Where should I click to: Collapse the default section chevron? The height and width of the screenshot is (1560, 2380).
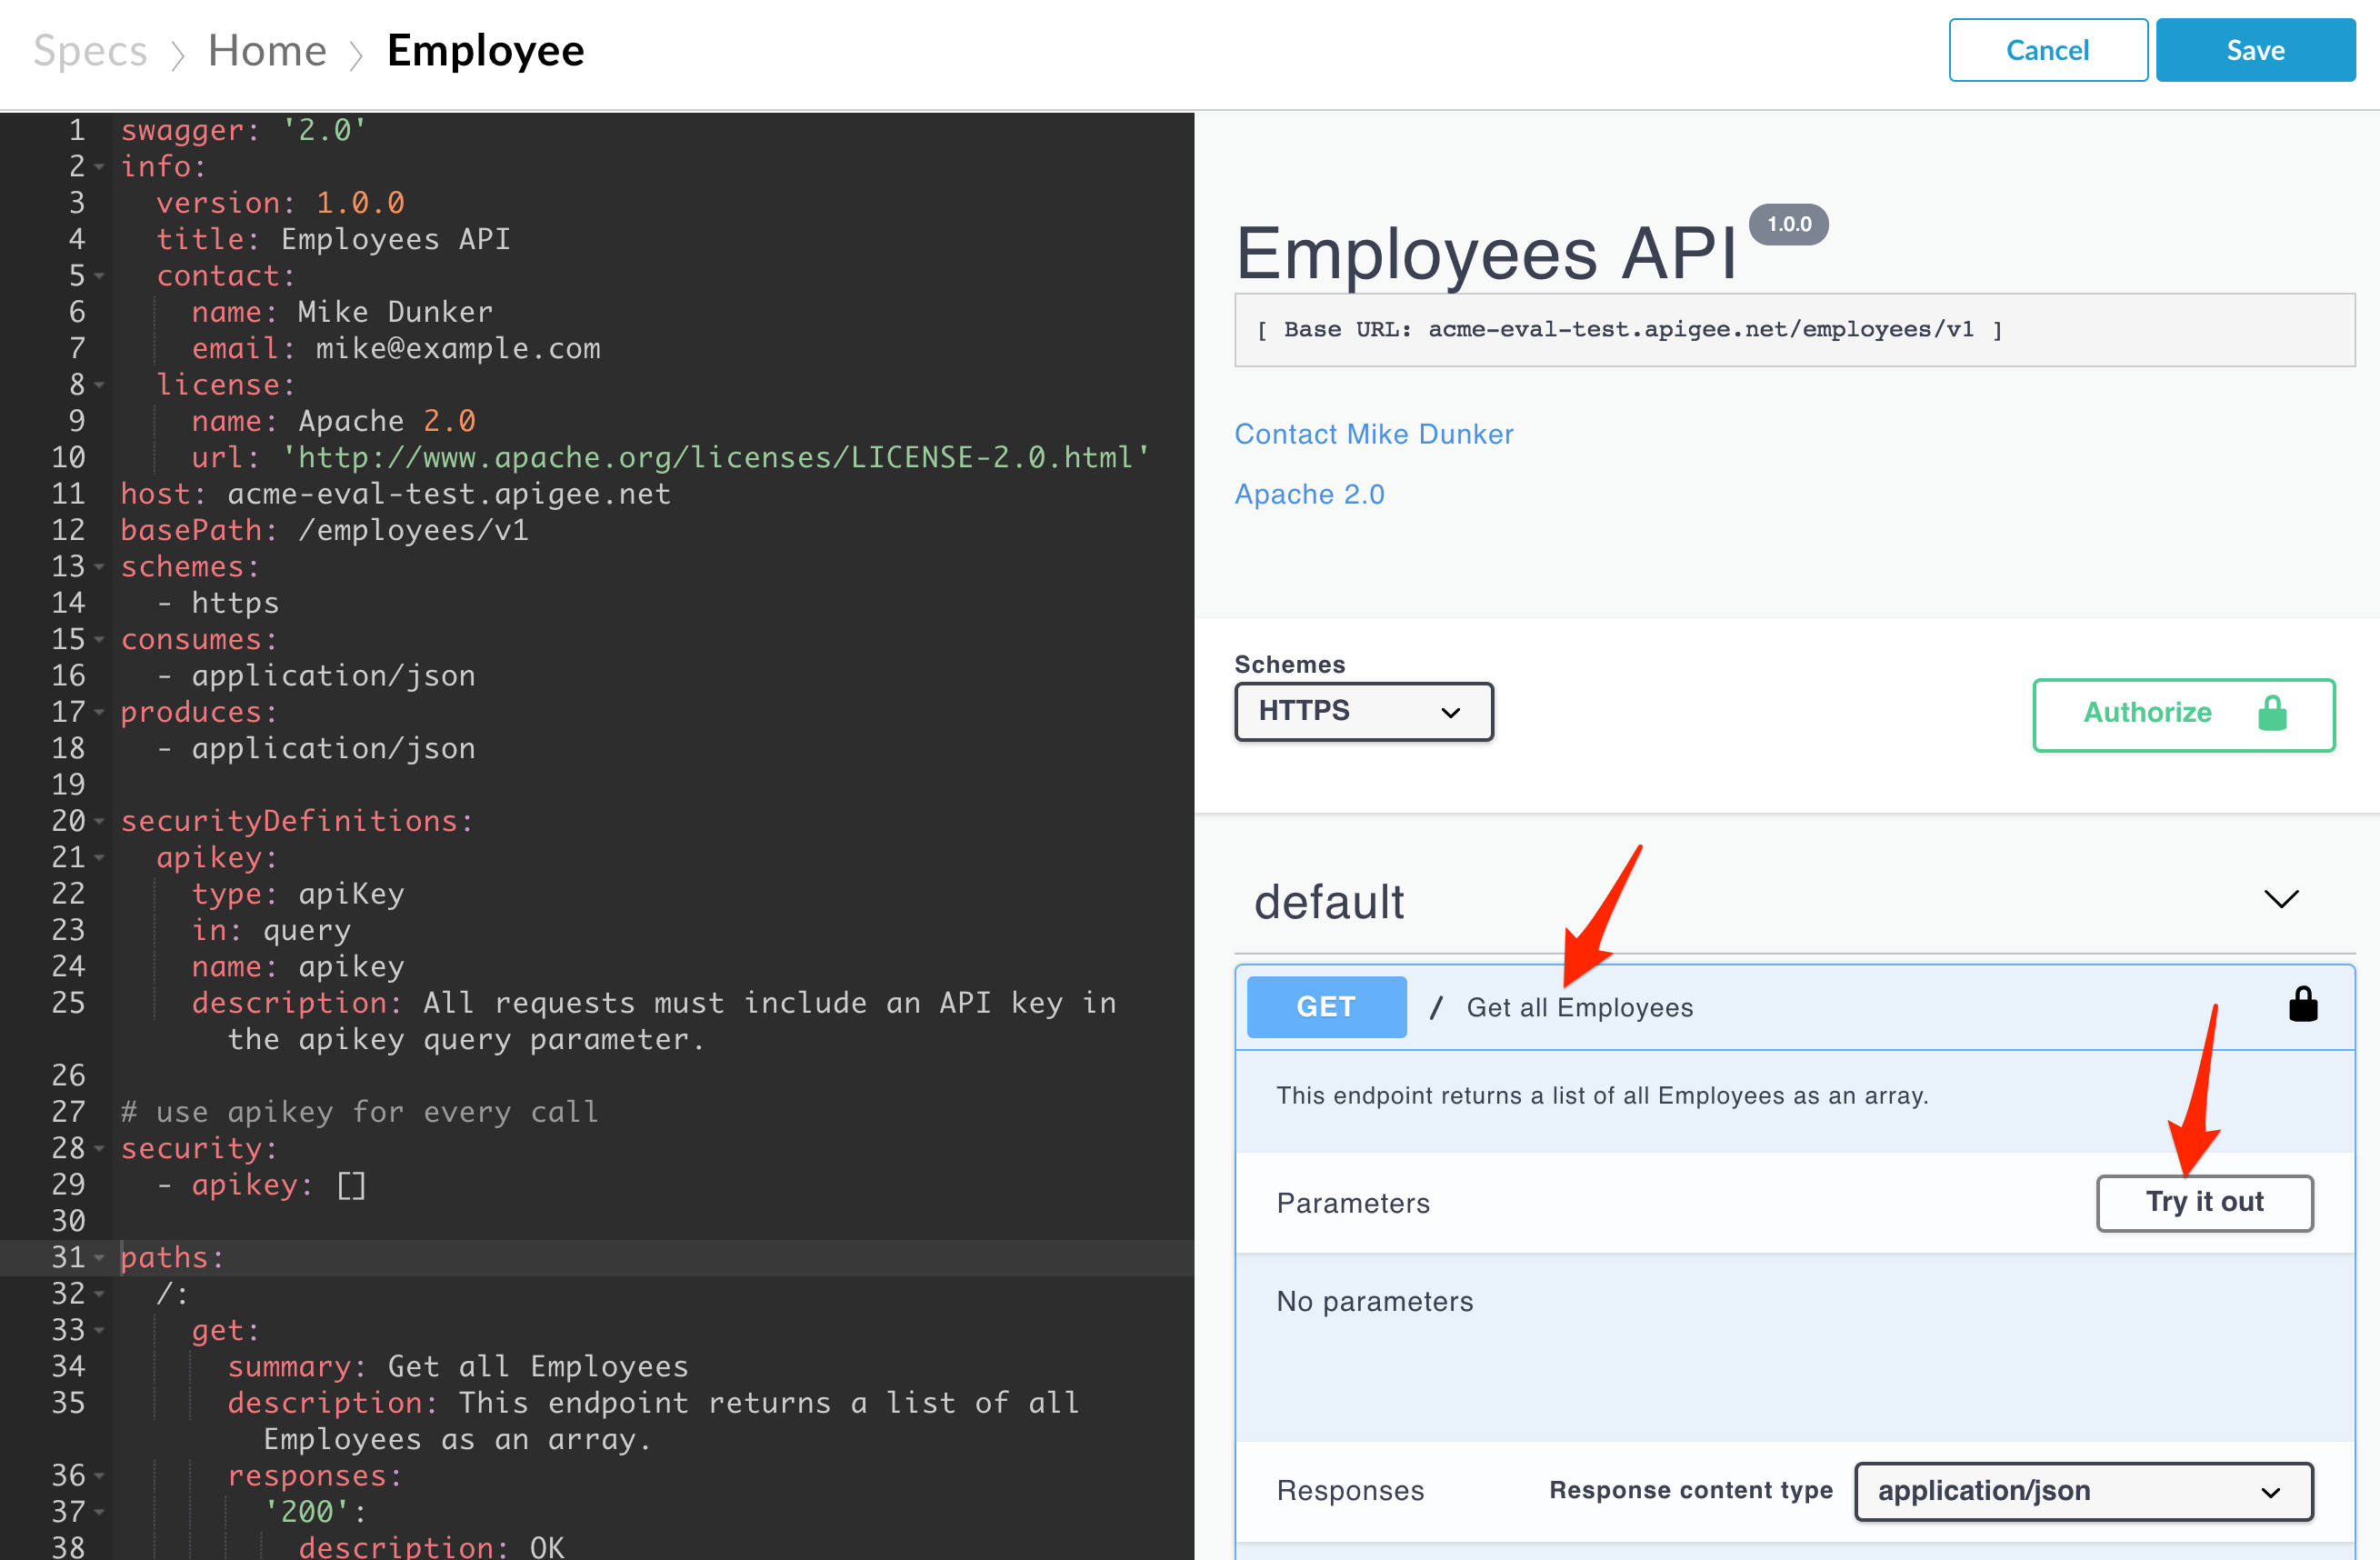[2280, 899]
